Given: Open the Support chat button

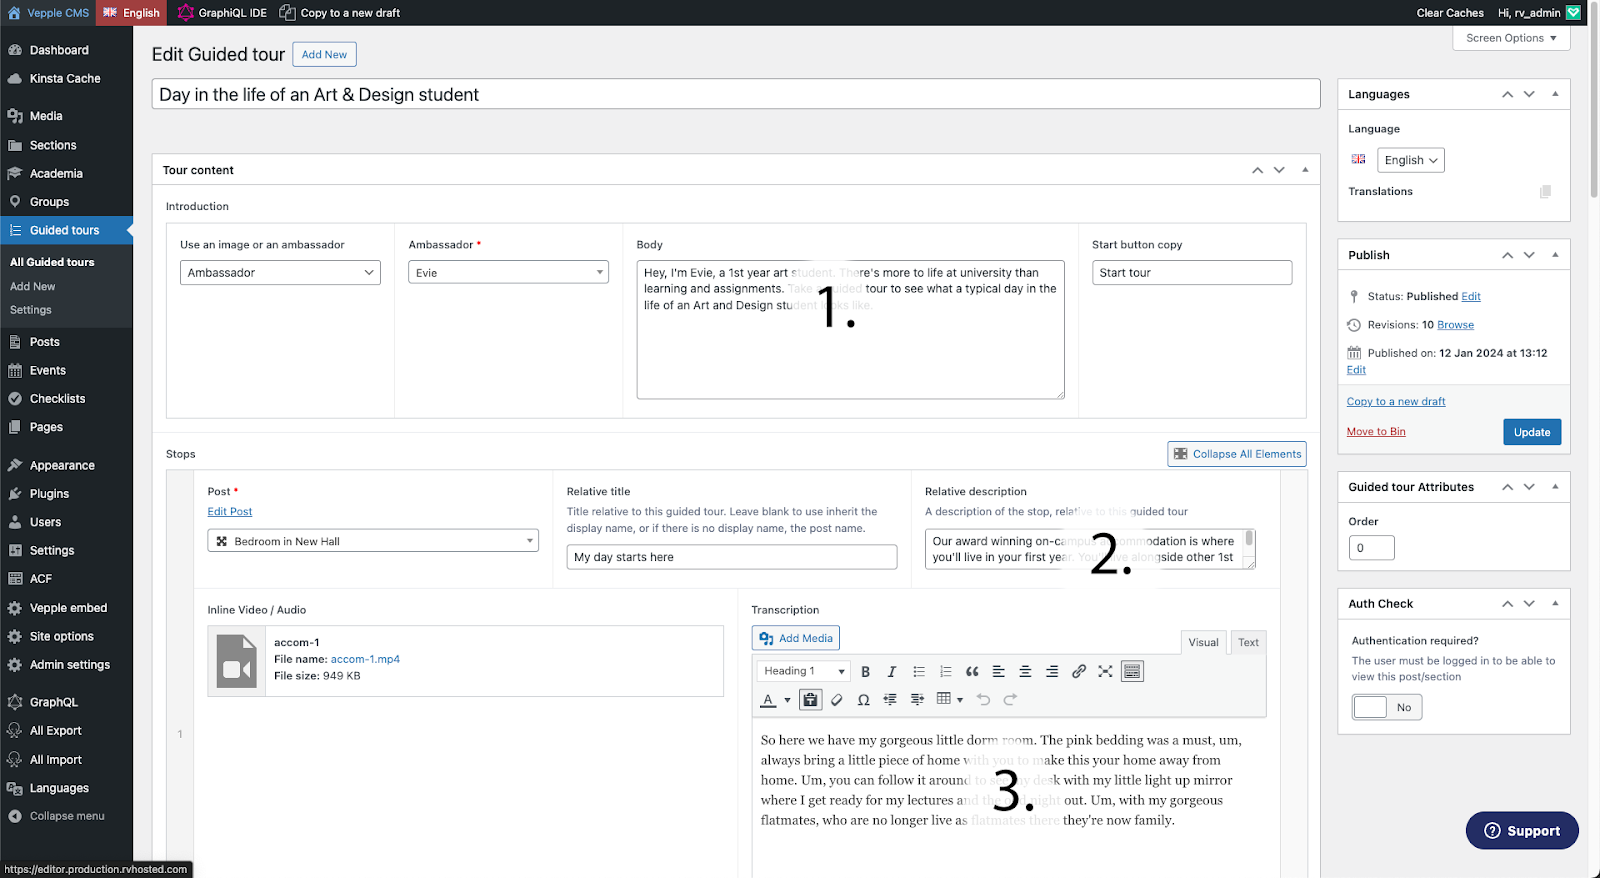Looking at the screenshot, I should coord(1522,831).
